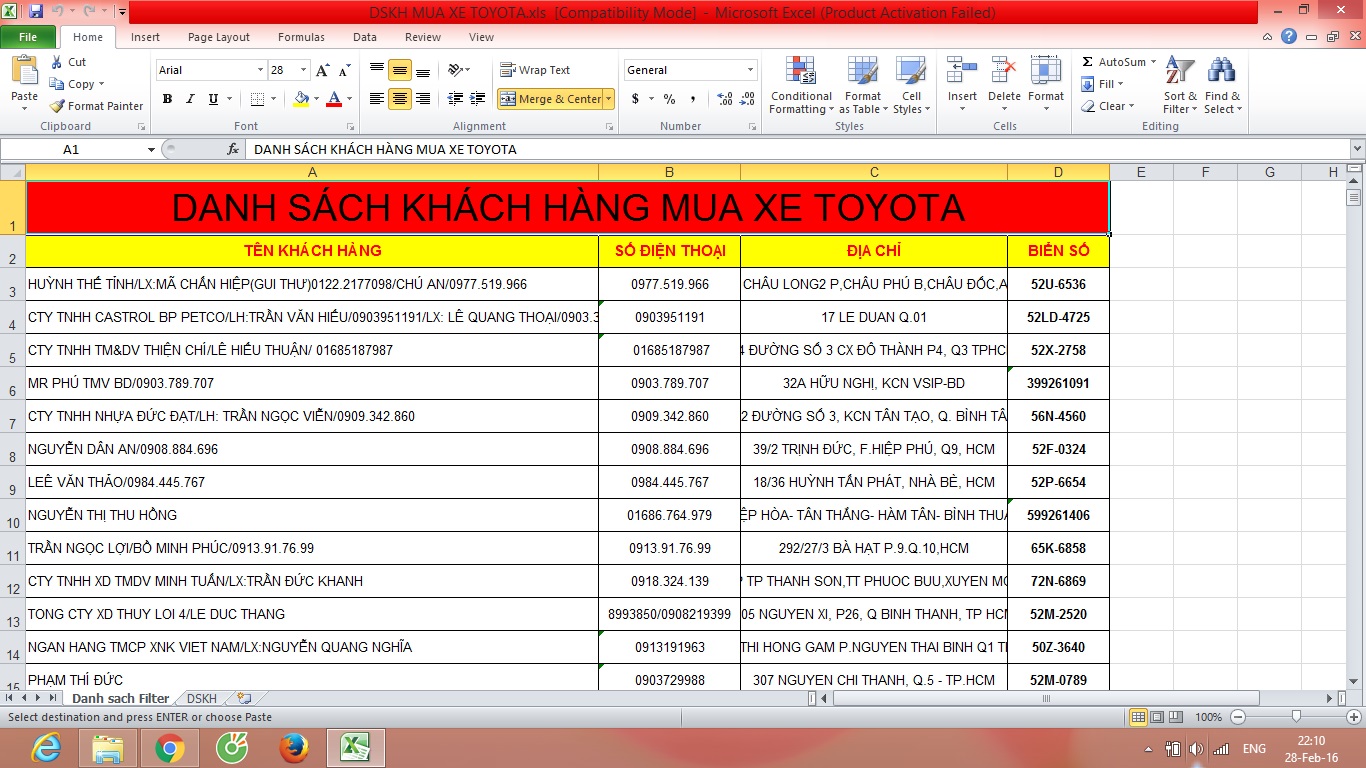Open the DSKH sheet tab
1366x768 pixels.
click(x=202, y=698)
